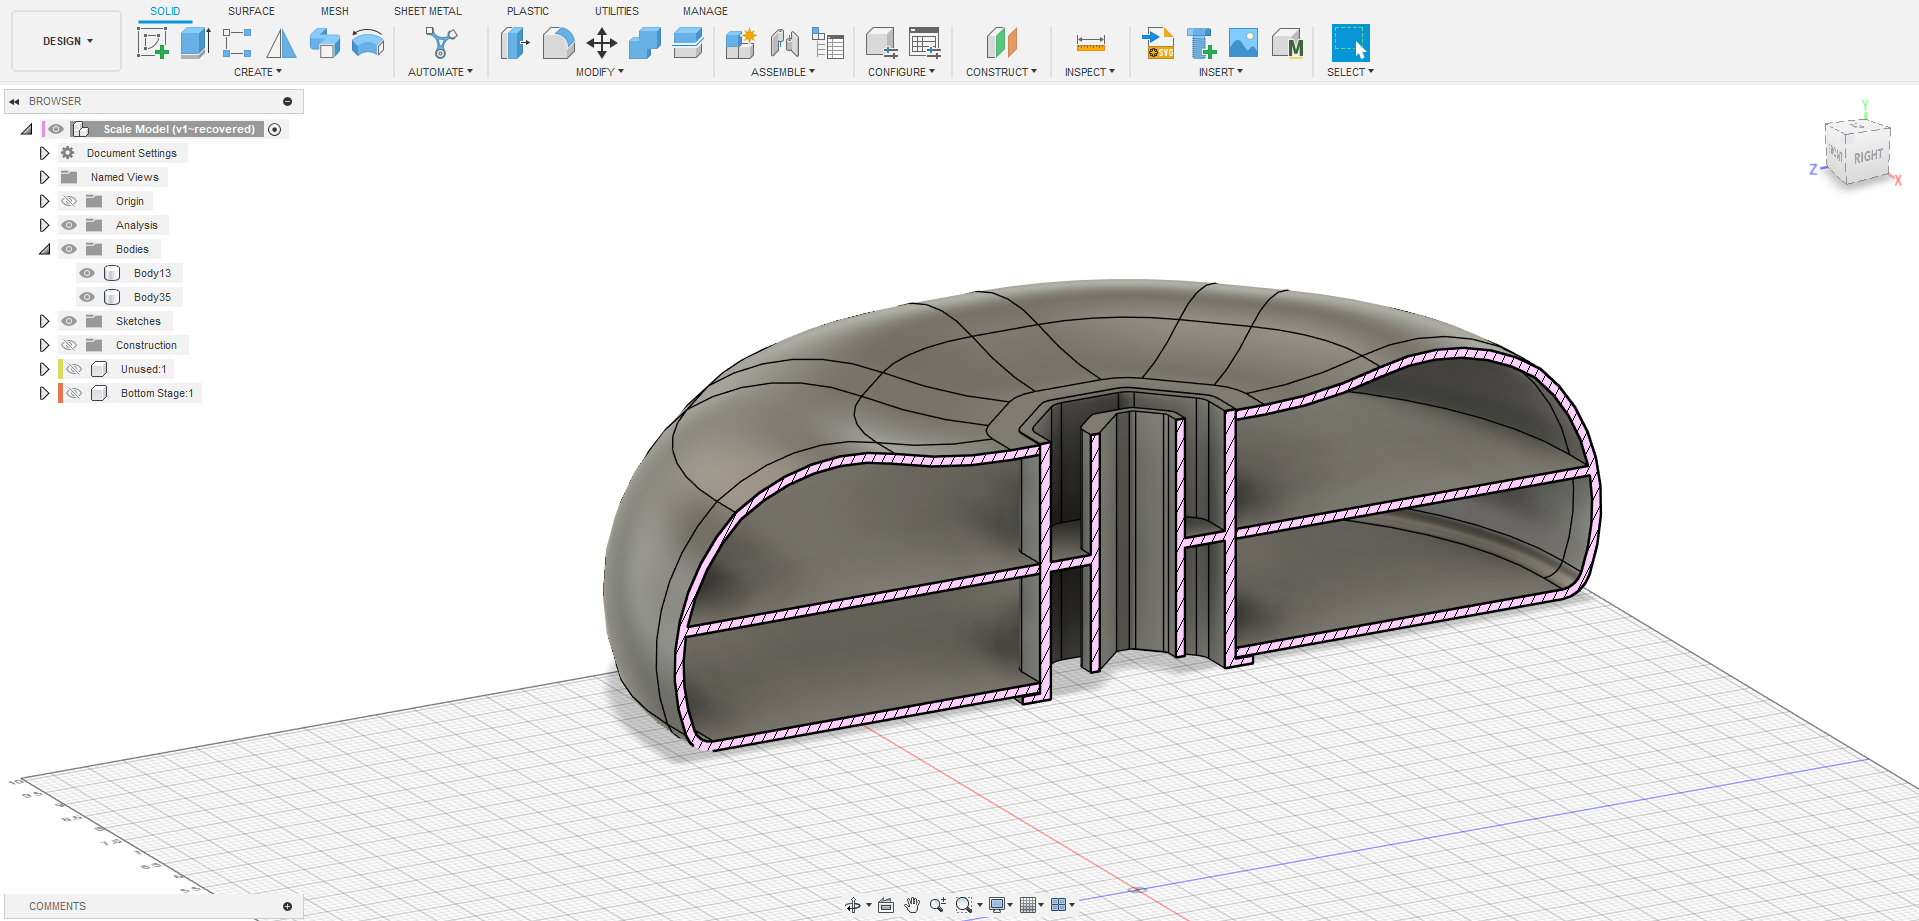
Task: Select the Fillet tool
Action: pyautogui.click(x=559, y=43)
